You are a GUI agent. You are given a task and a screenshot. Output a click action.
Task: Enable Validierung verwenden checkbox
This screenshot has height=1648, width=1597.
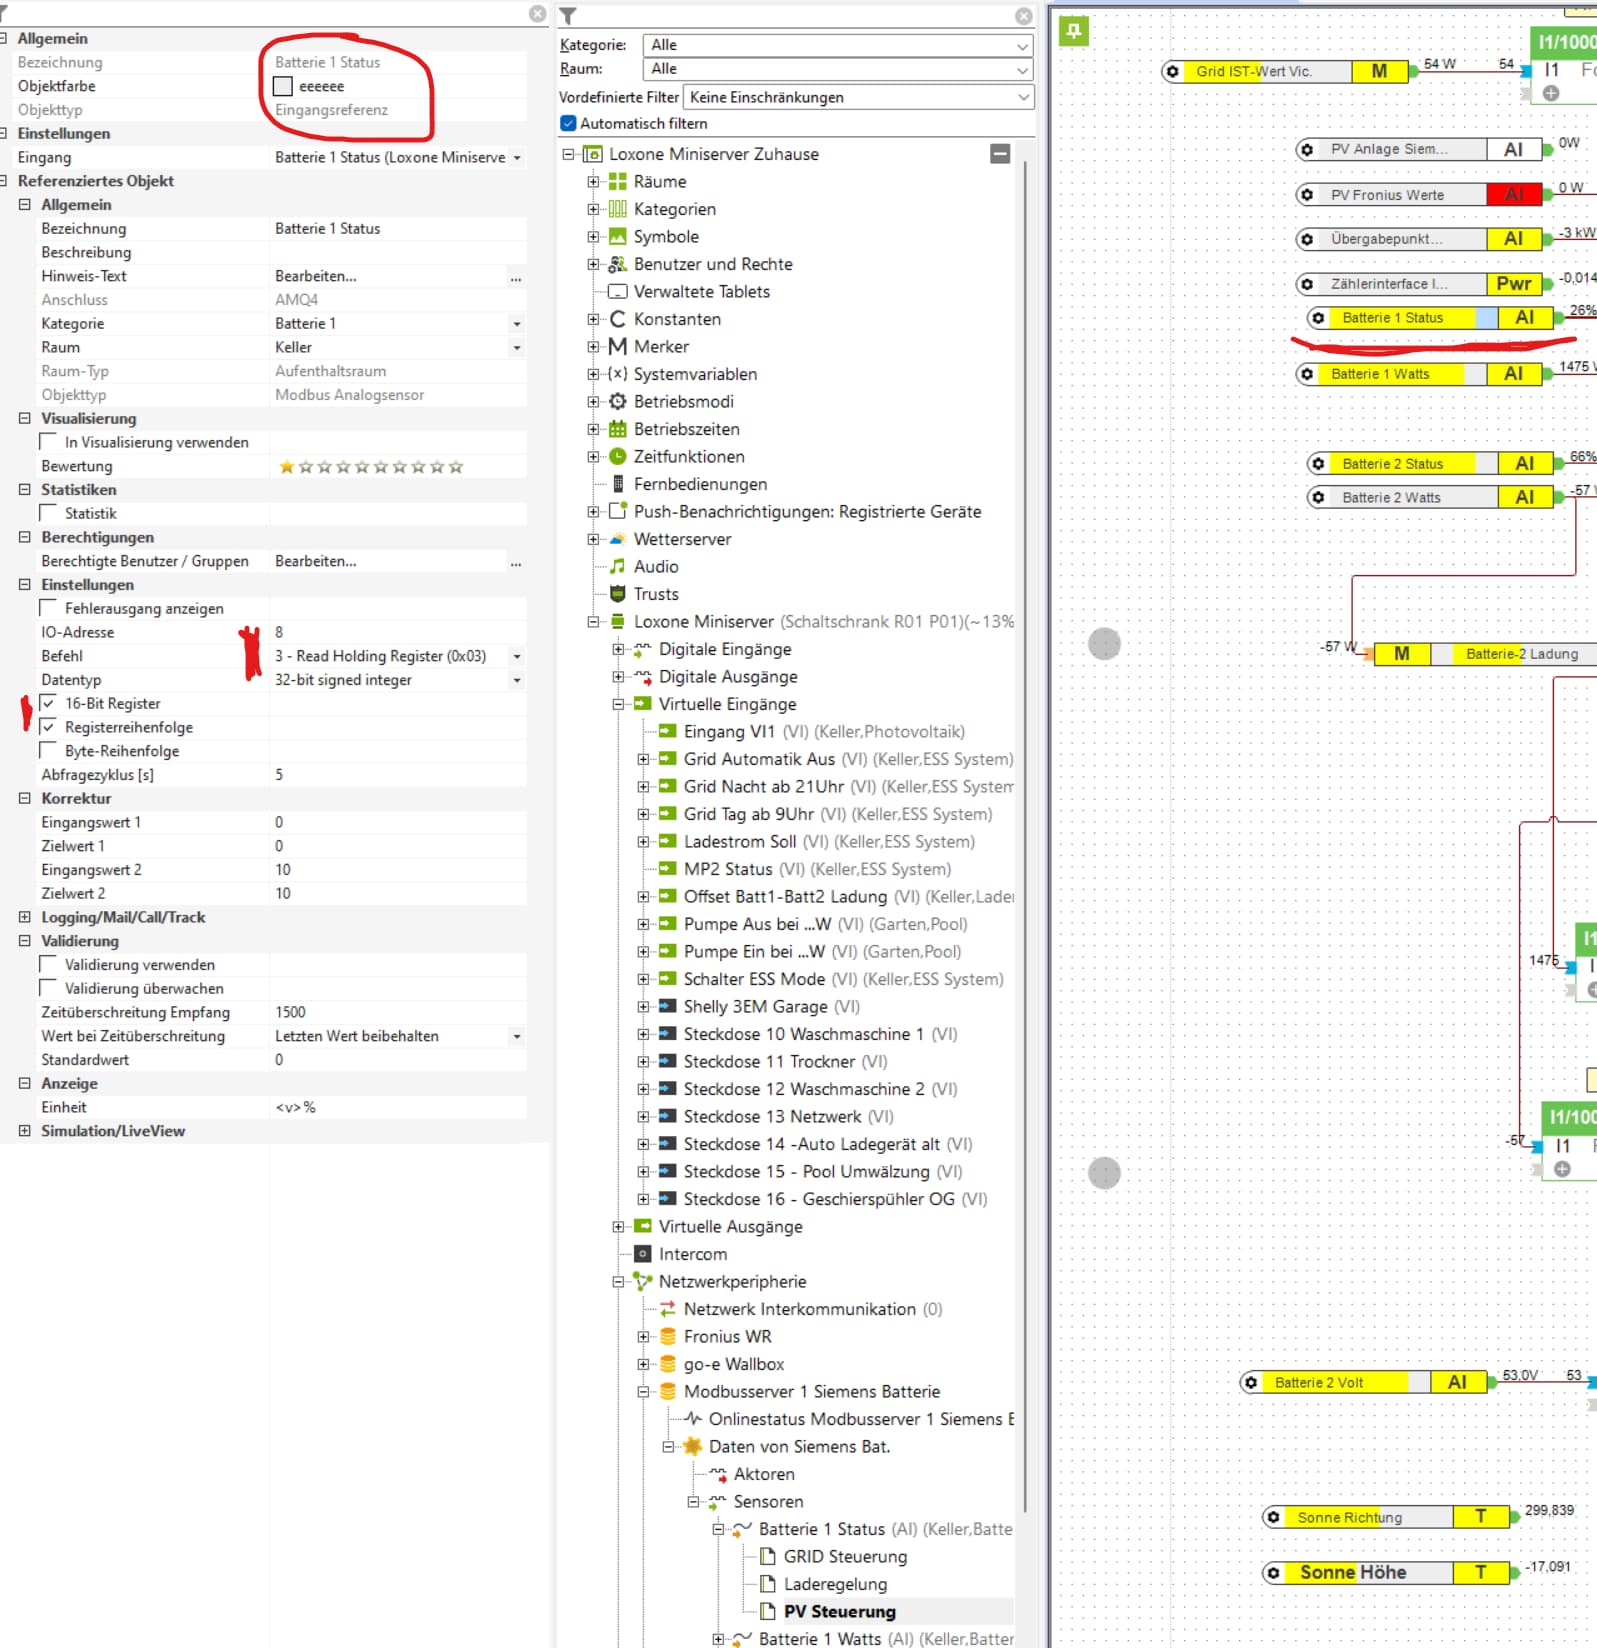pyautogui.click(x=48, y=965)
